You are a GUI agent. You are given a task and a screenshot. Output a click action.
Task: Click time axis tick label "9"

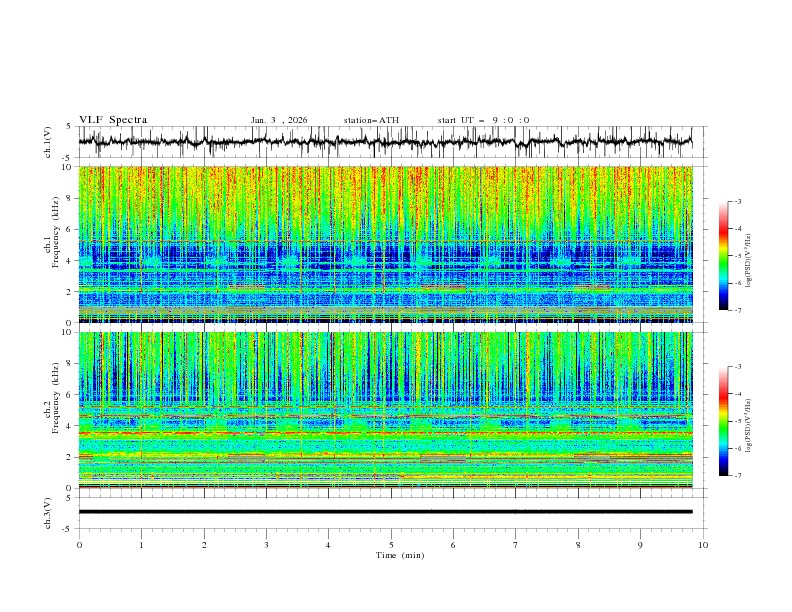click(640, 545)
